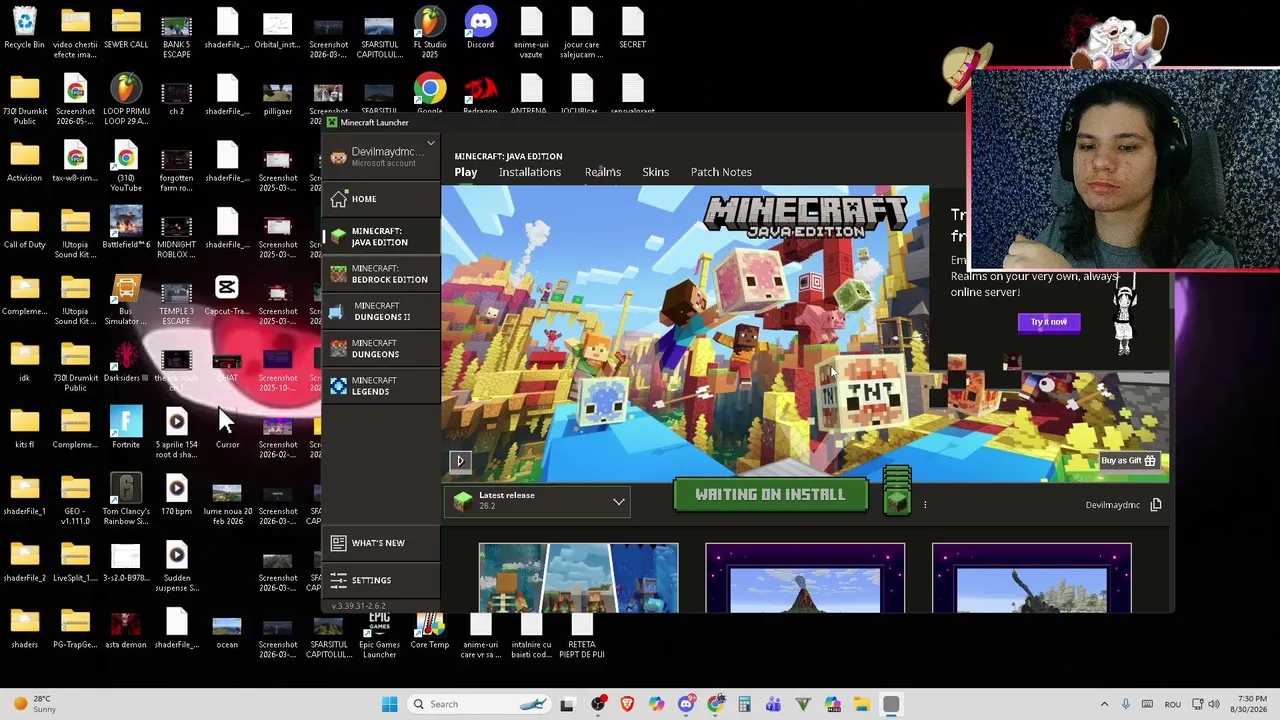1280x720 pixels.
Task: Open Microsoft Teams from the taskbar
Action: coord(773,704)
